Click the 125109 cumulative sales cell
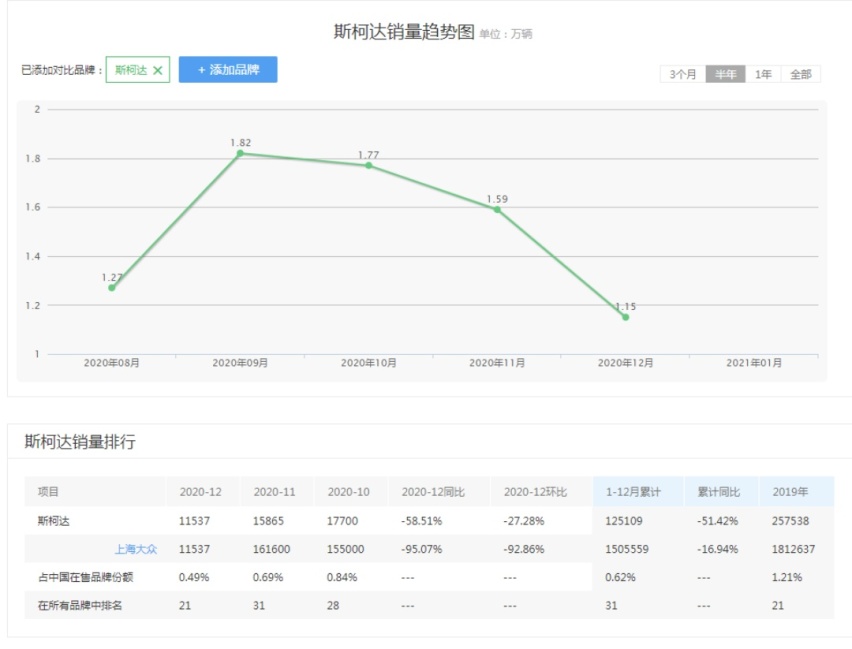Viewport: 852px width, 649px height. [624, 521]
